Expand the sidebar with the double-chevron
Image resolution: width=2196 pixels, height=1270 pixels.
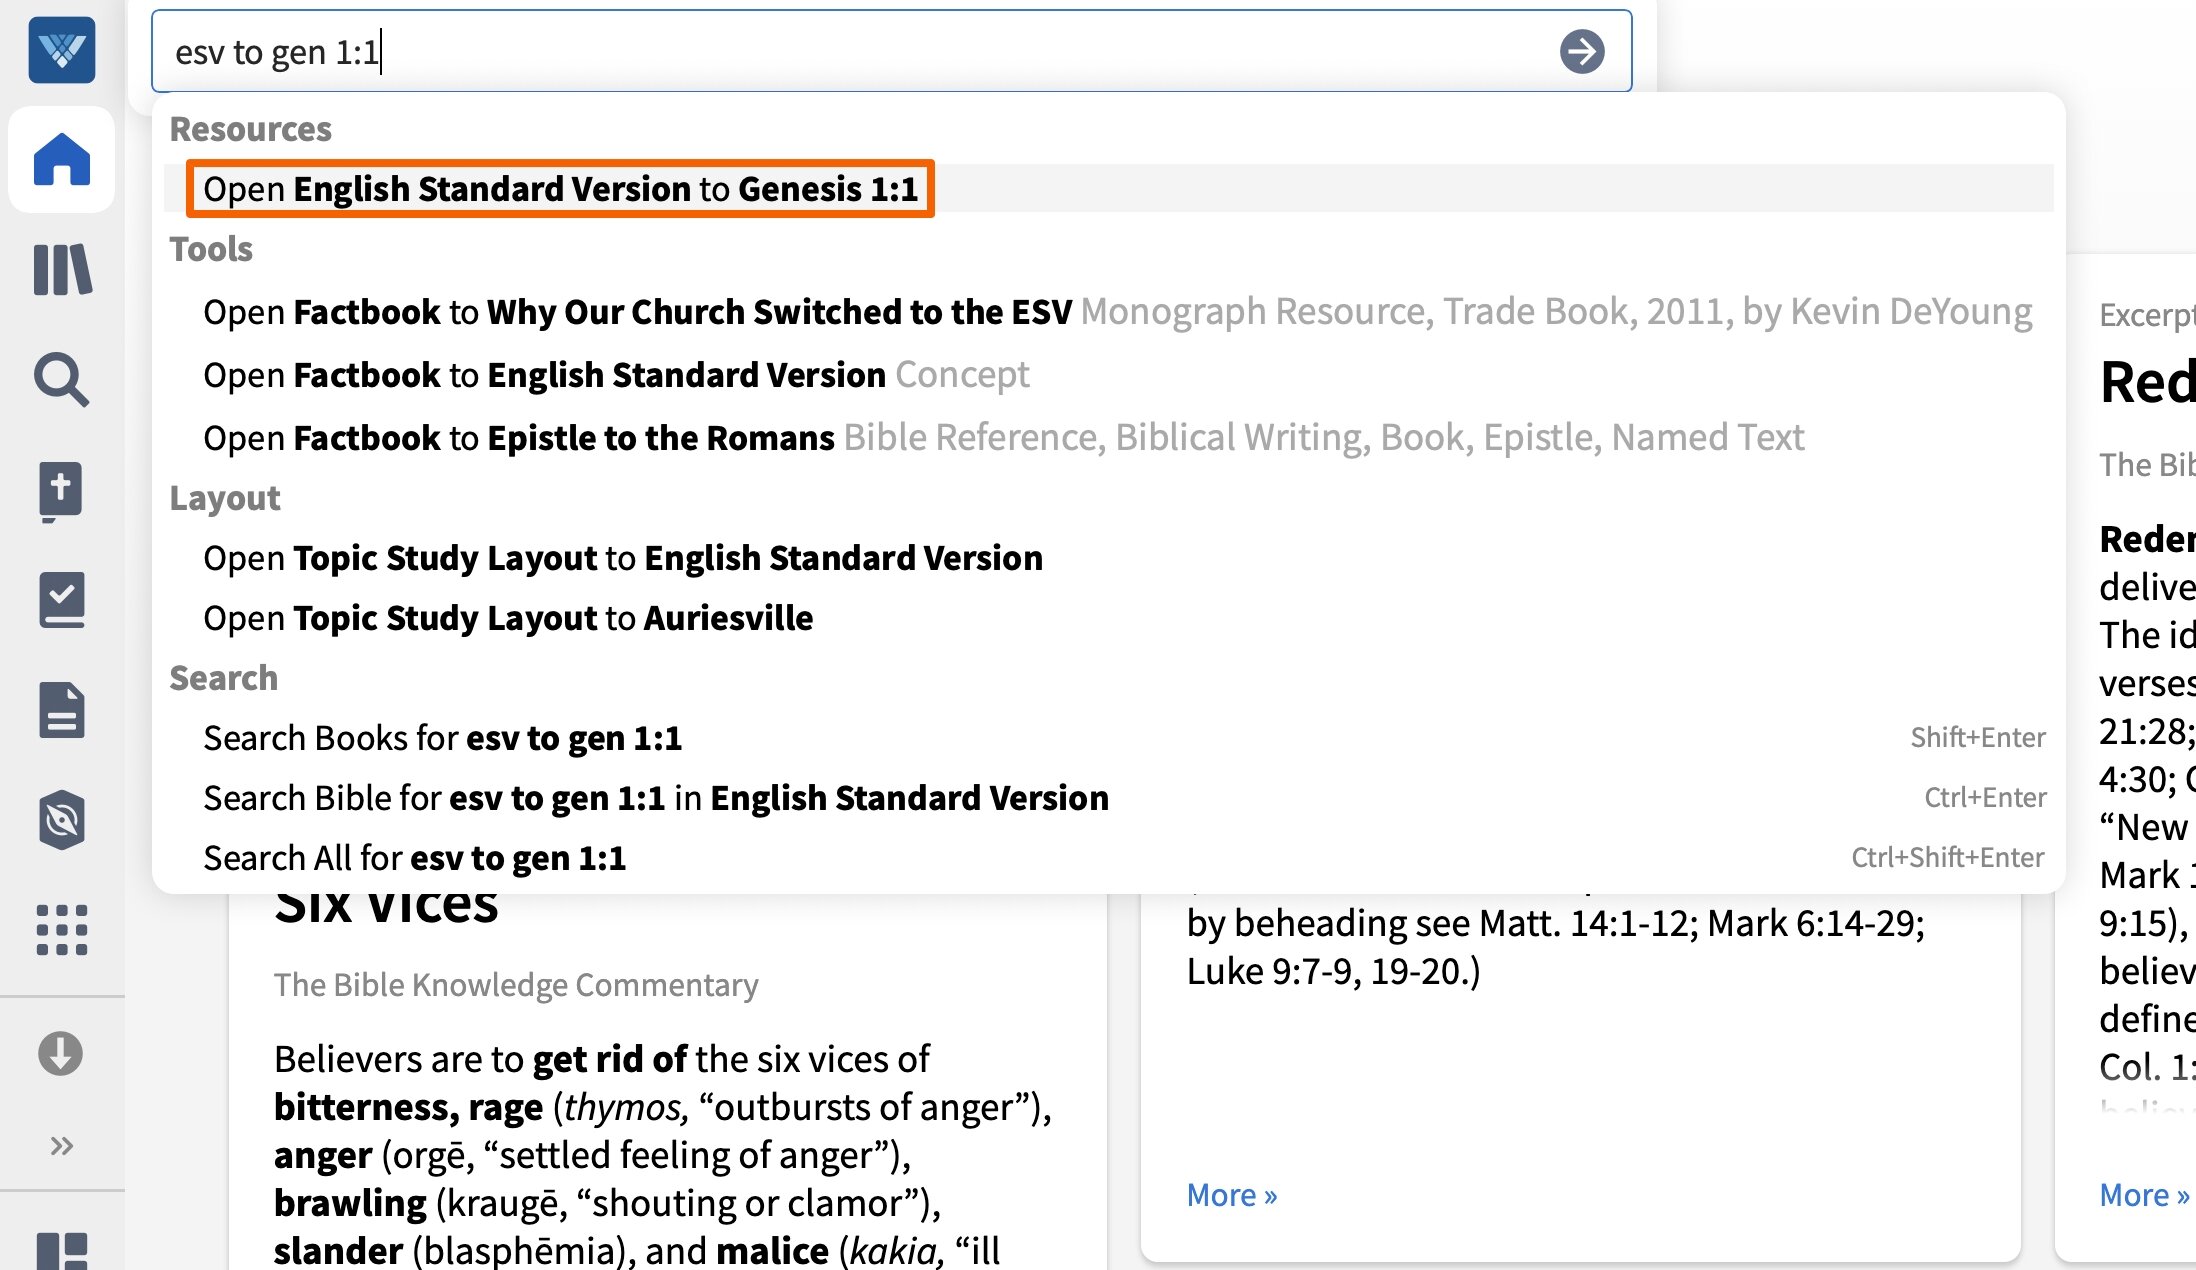click(x=61, y=1143)
